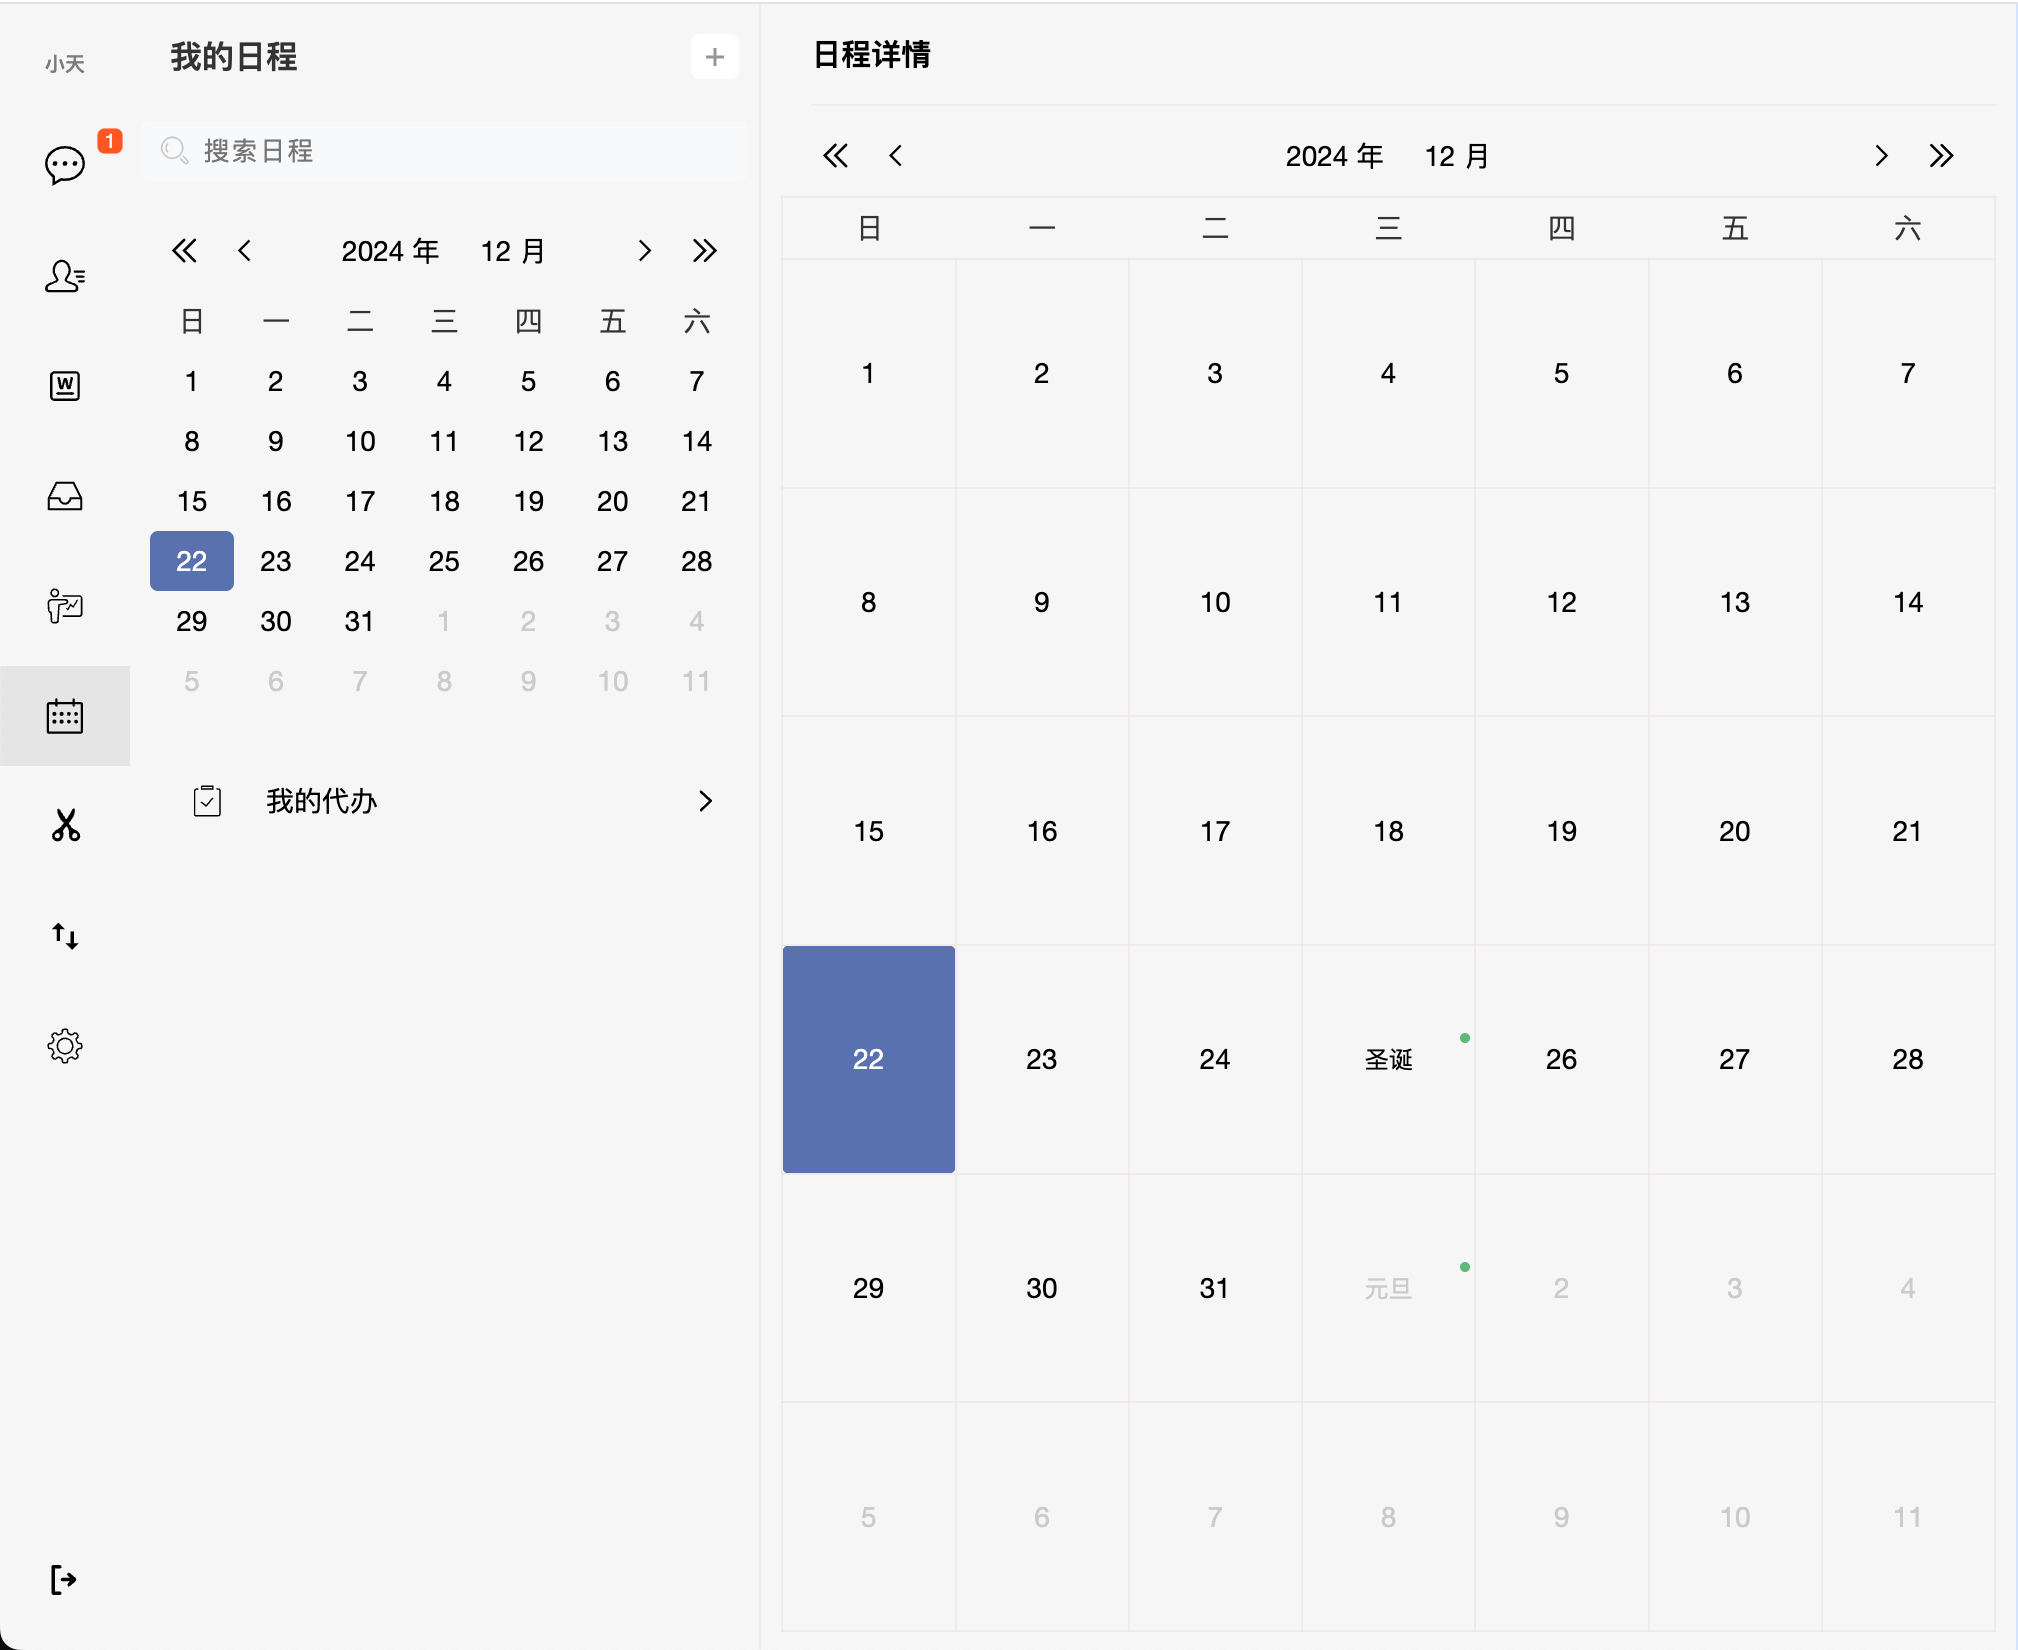This screenshot has height=1650, width=2018.
Task: Open the chat messages icon in sidebar
Action: pyautogui.click(x=65, y=165)
